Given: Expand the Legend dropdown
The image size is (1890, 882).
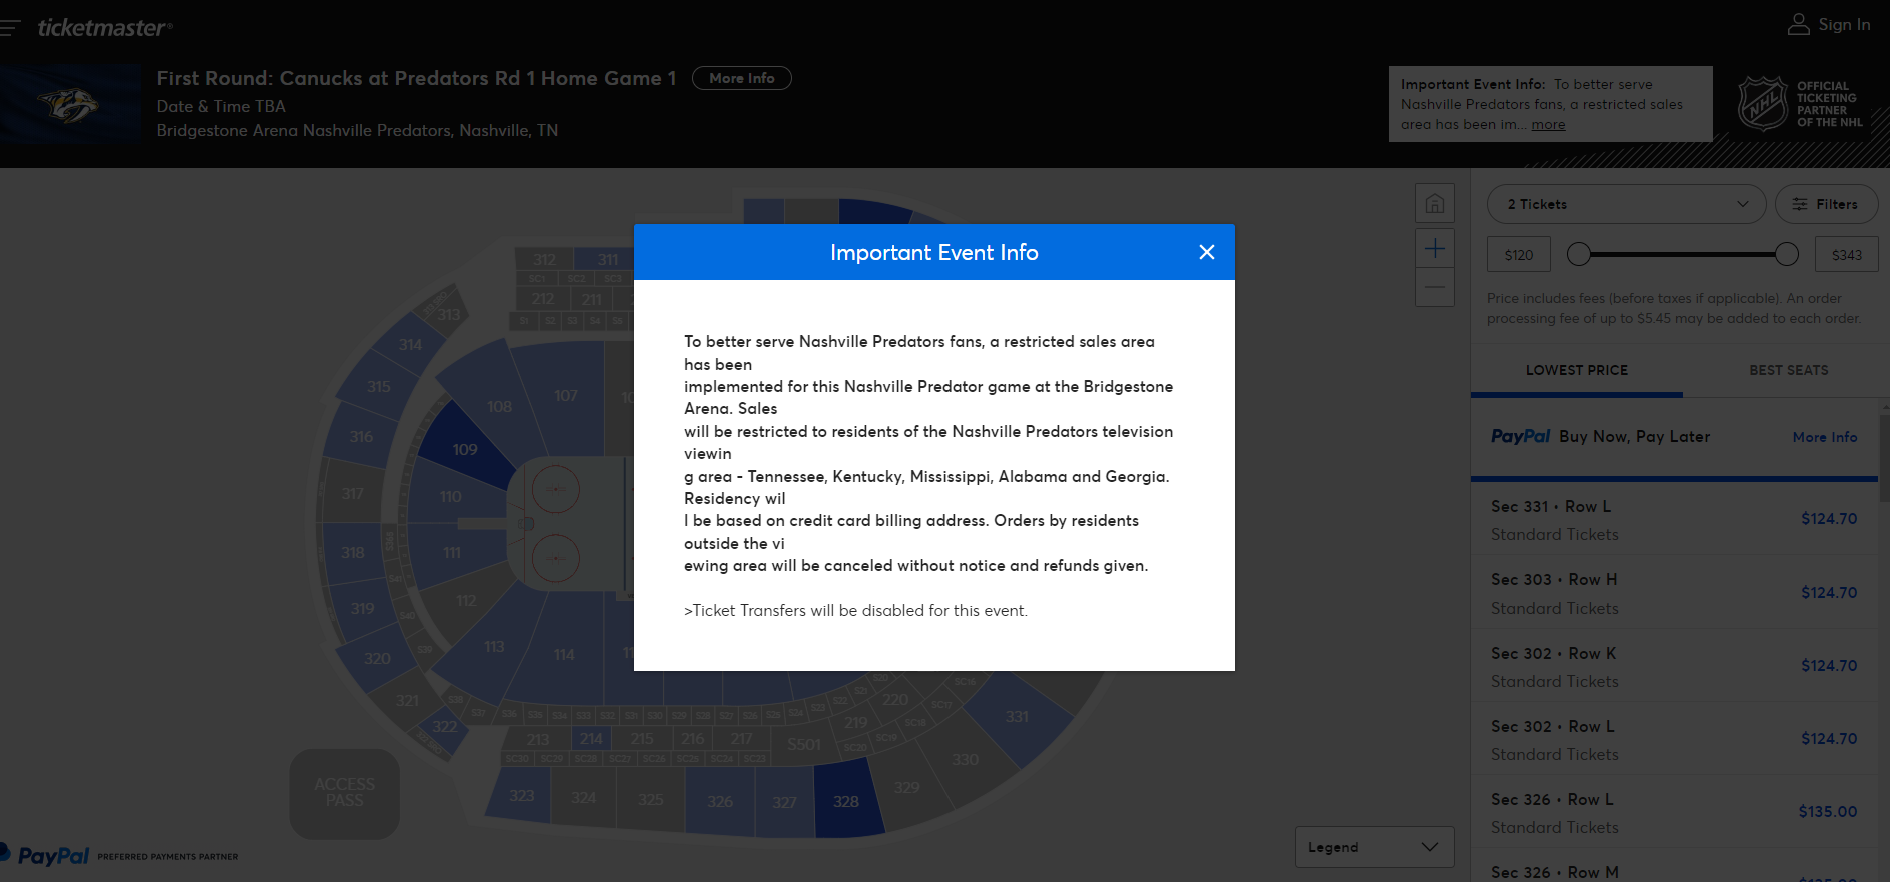Looking at the screenshot, I should [1374, 847].
